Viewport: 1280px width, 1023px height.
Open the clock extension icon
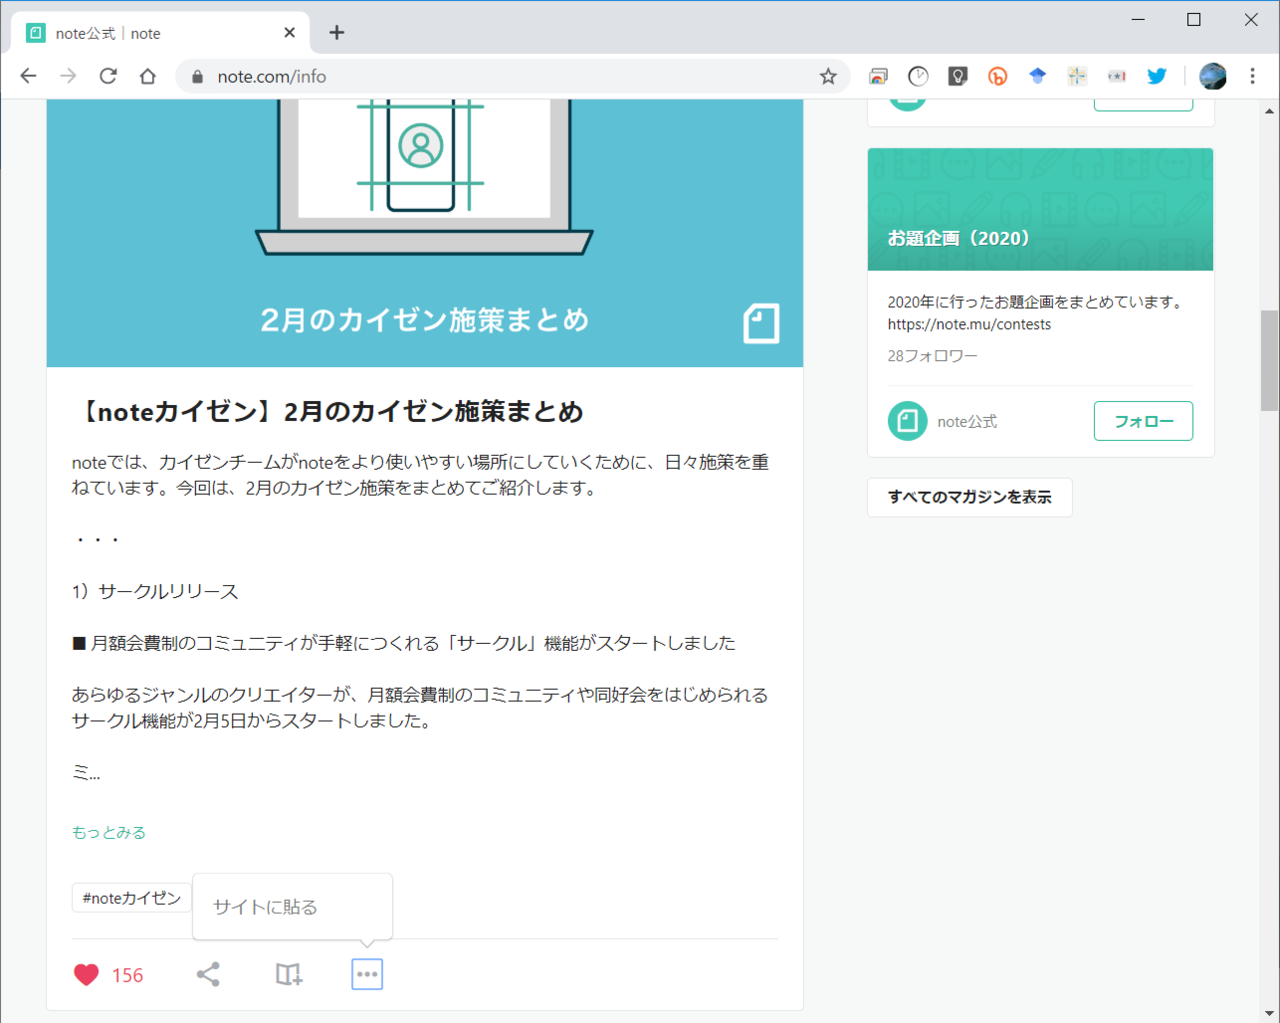[918, 76]
